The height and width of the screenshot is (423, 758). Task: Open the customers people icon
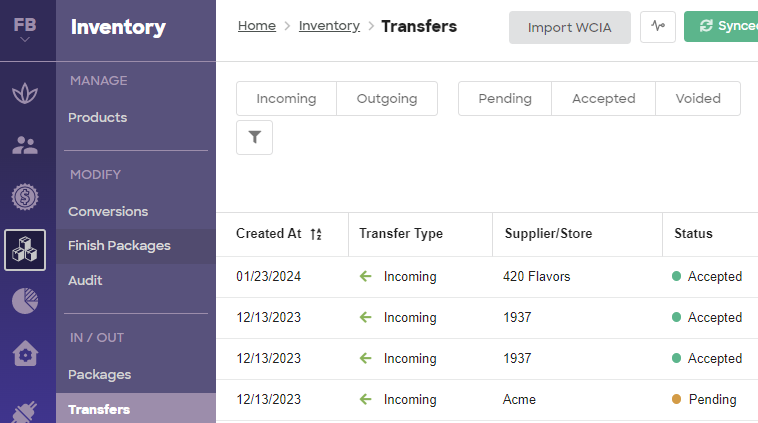[x=25, y=145]
